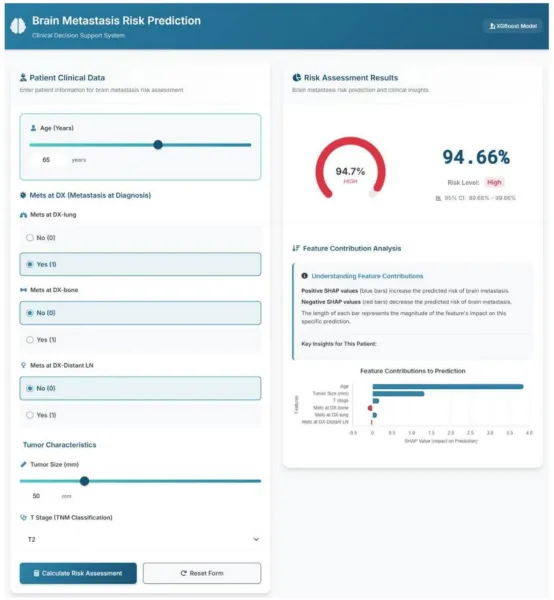Click the Understanding Feature Contributions heading
554x600 pixels.
point(367,276)
